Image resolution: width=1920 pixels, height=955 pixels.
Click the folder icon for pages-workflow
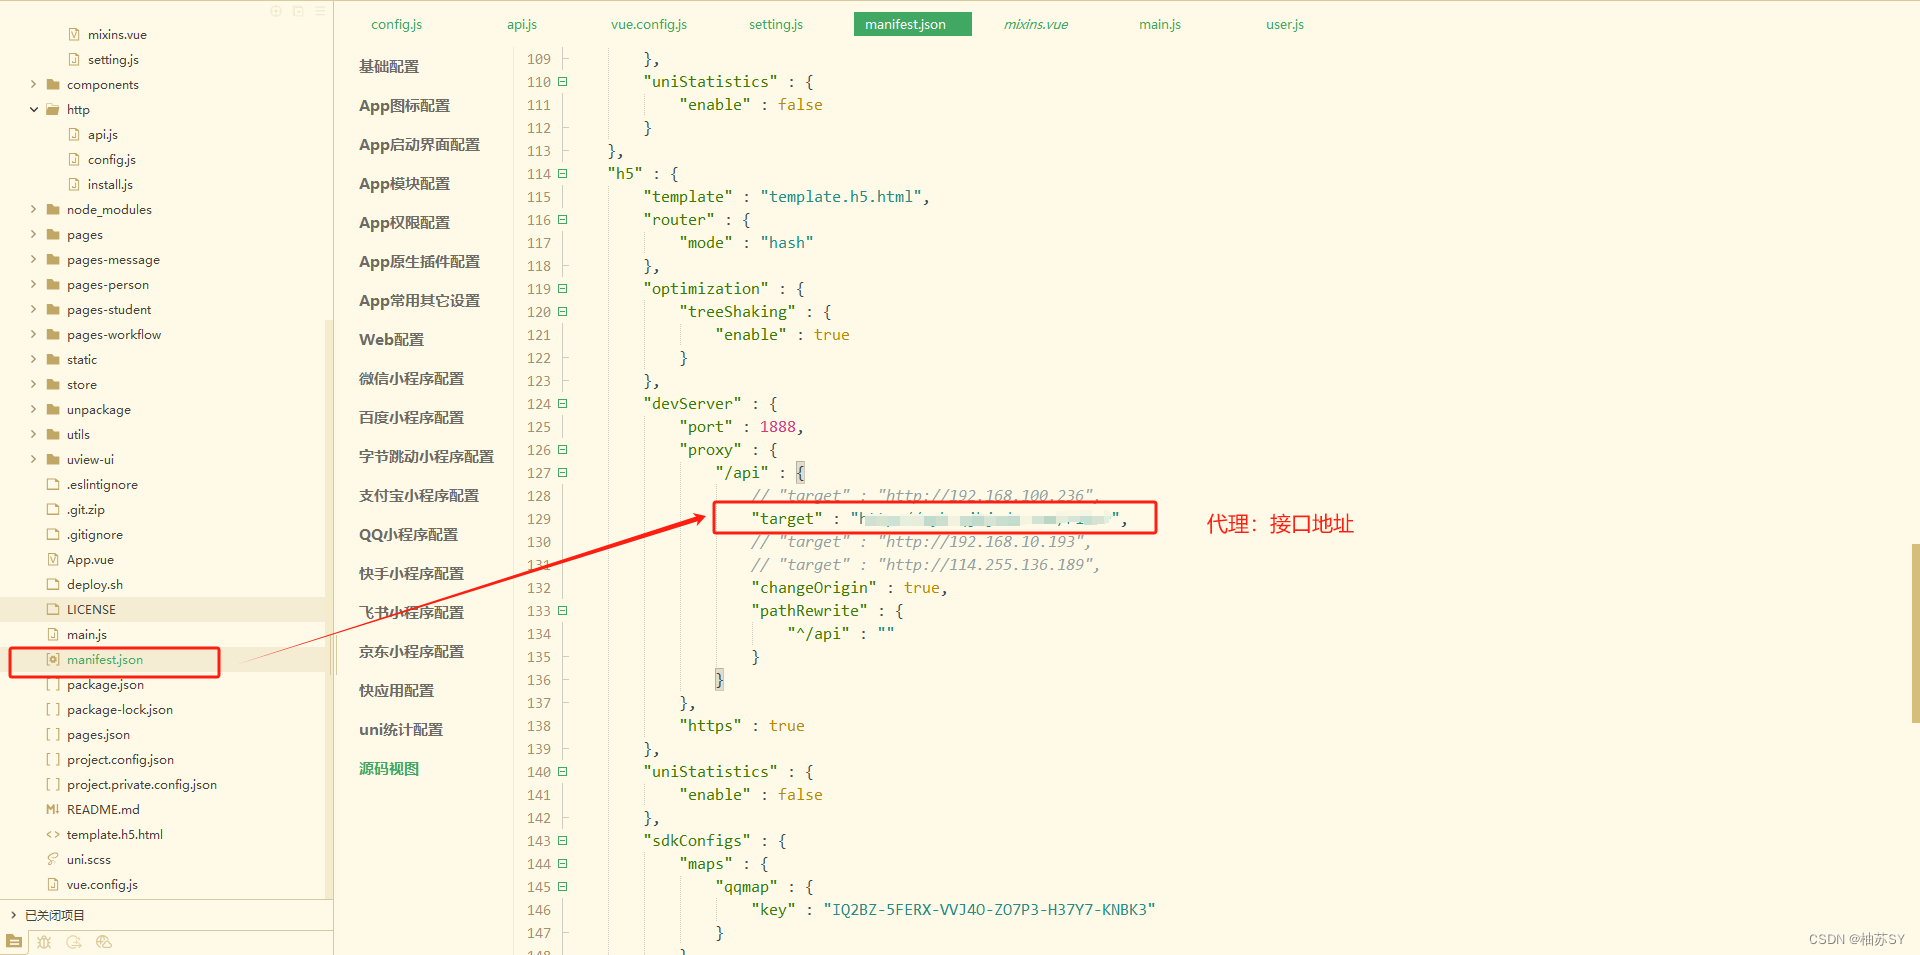[53, 334]
